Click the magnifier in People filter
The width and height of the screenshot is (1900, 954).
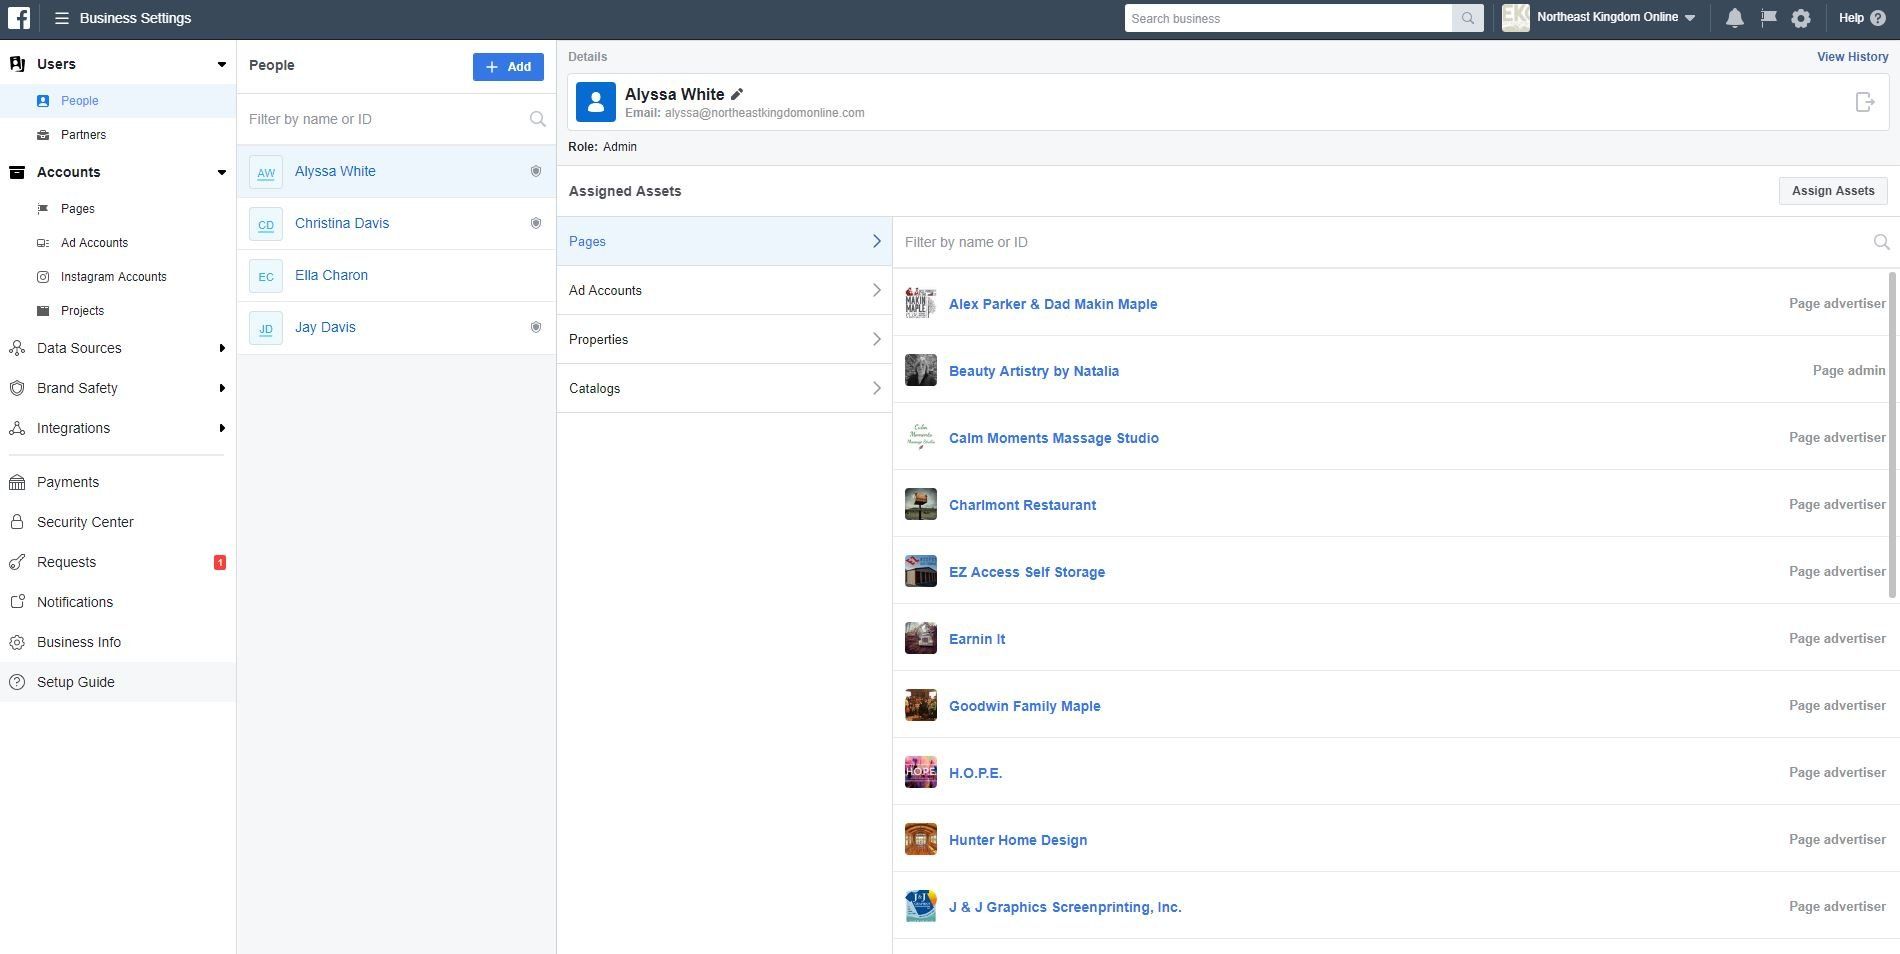tap(537, 119)
